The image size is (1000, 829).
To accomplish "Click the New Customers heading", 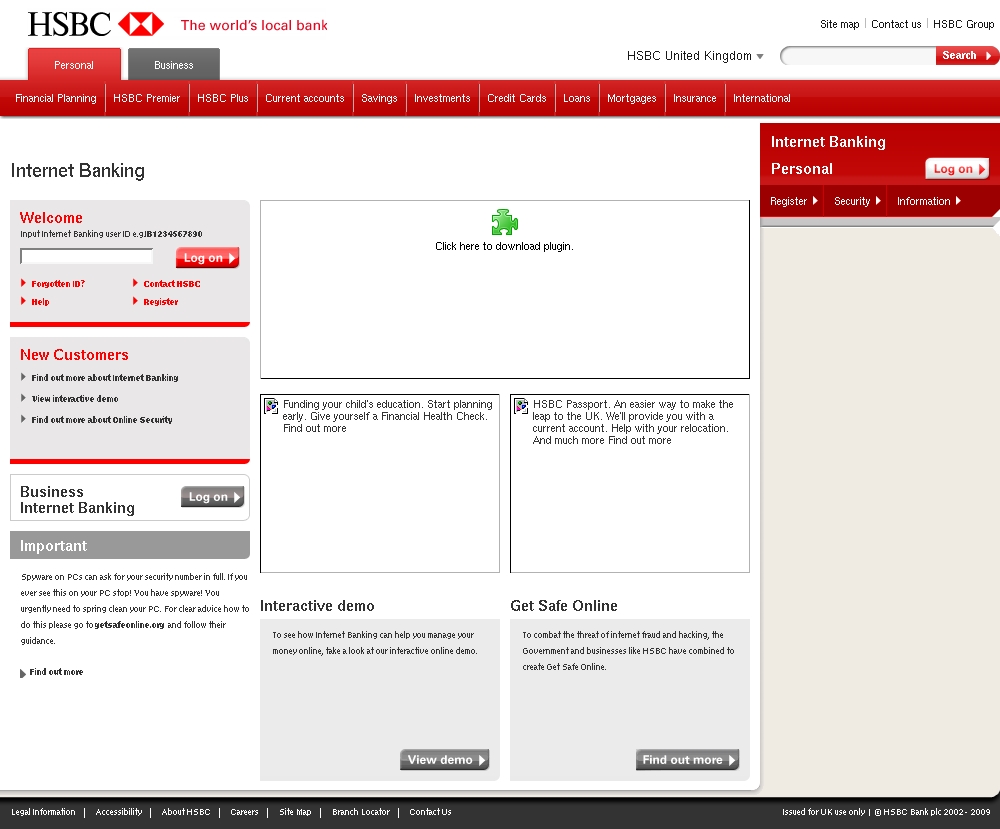I will point(74,355).
